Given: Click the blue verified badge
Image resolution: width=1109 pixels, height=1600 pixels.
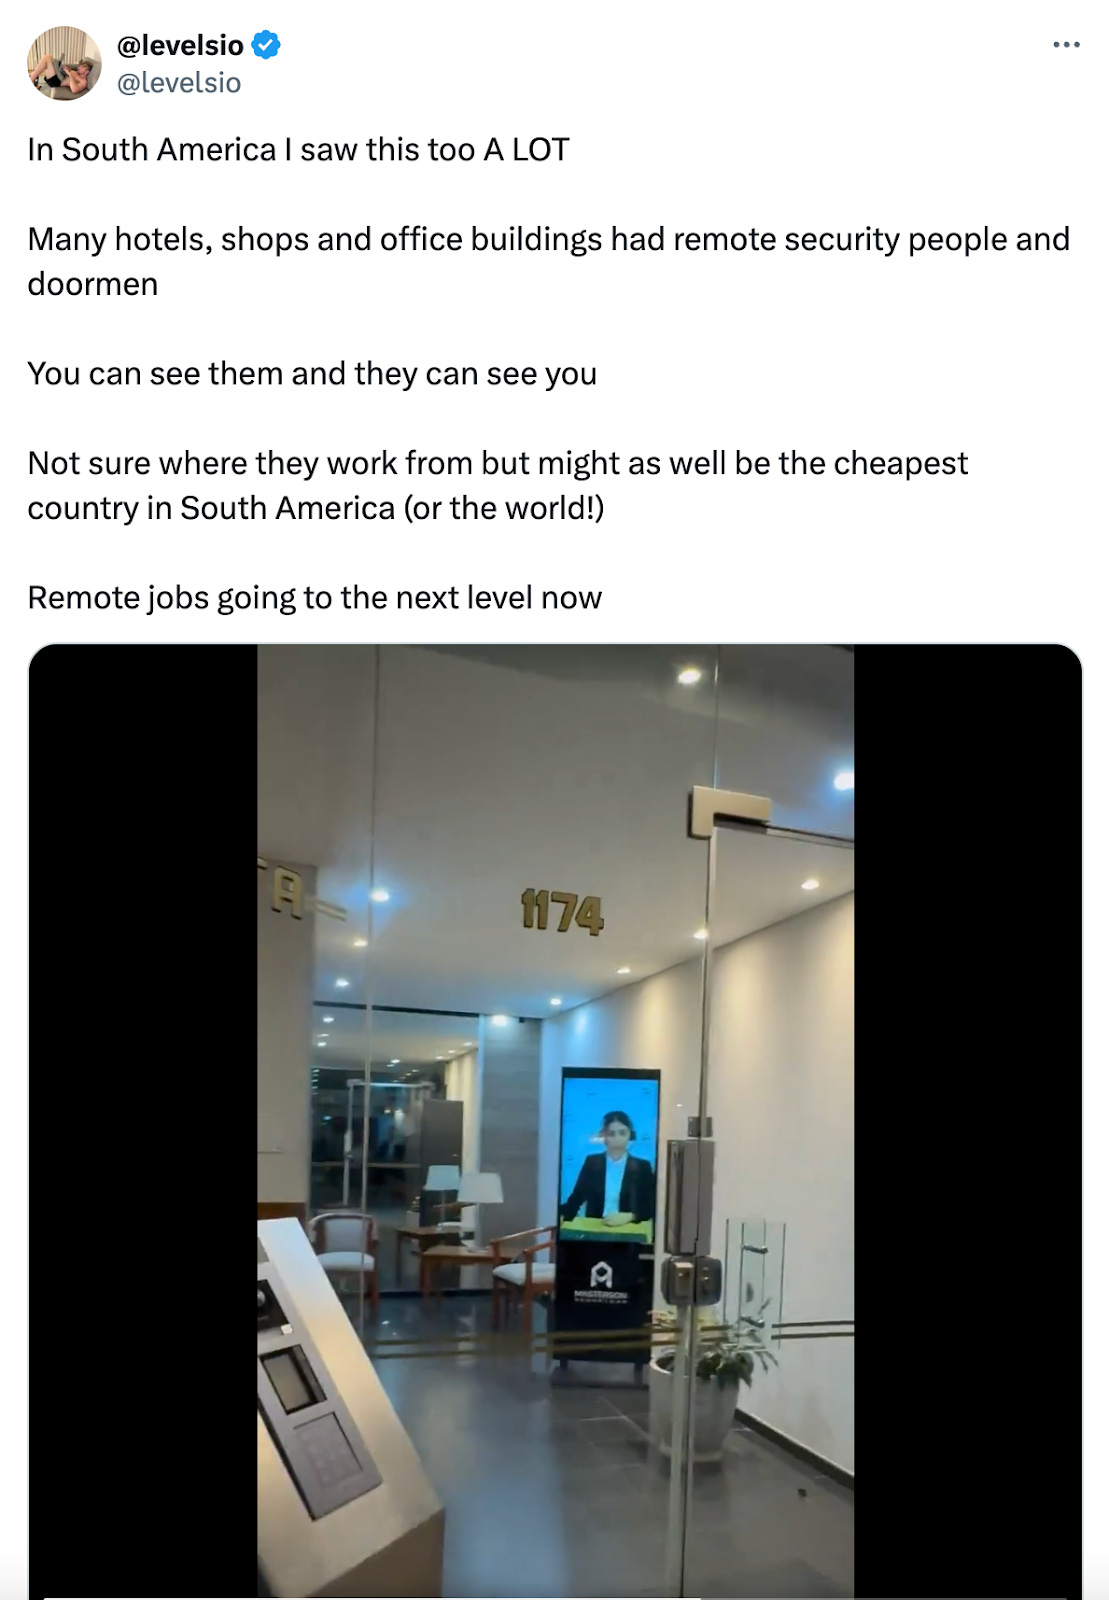Looking at the screenshot, I should click(266, 45).
